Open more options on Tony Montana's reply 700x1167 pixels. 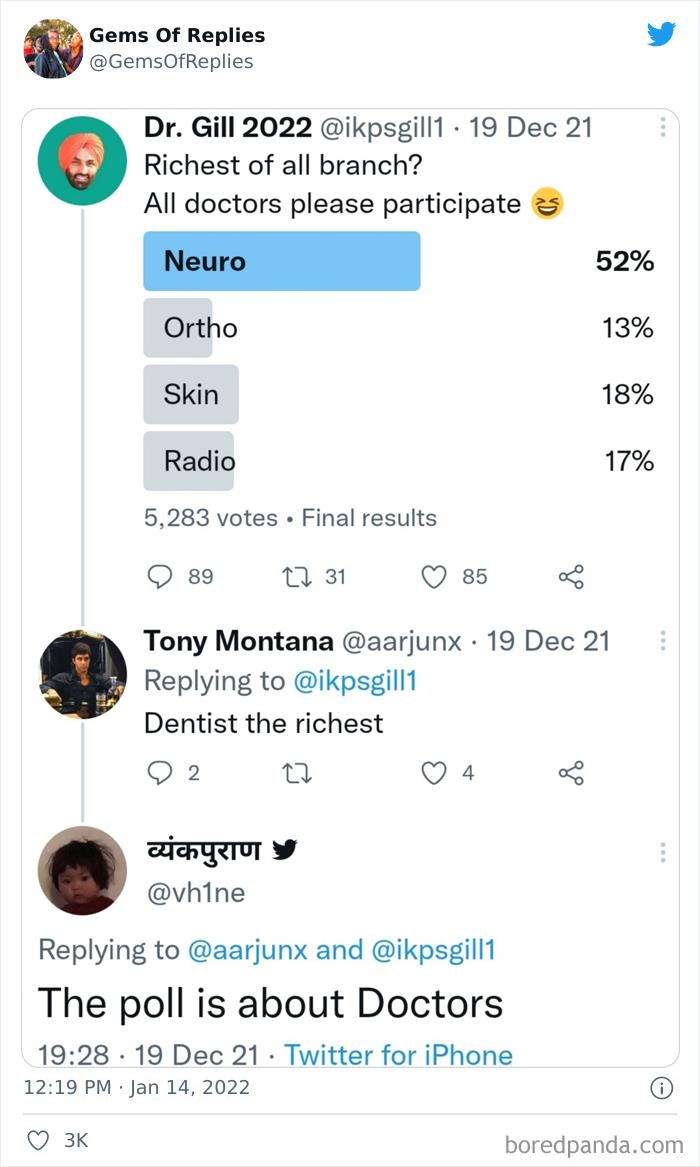click(x=662, y=641)
